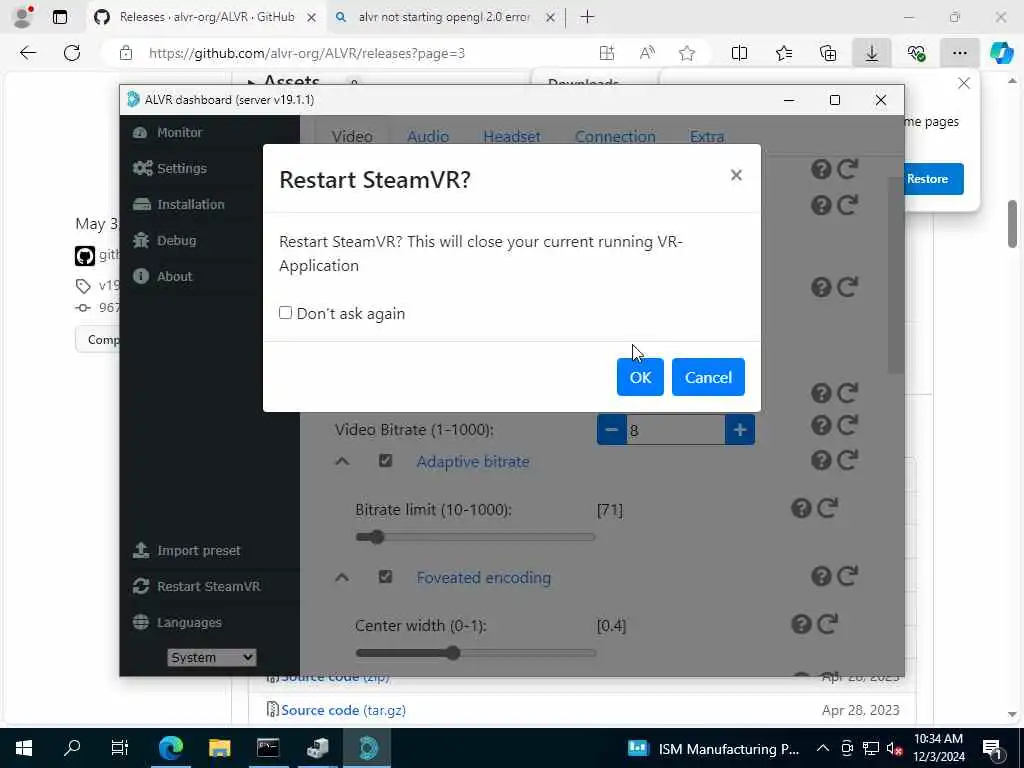Image resolution: width=1024 pixels, height=768 pixels.
Task: Switch to the Video tab
Action: (x=352, y=136)
